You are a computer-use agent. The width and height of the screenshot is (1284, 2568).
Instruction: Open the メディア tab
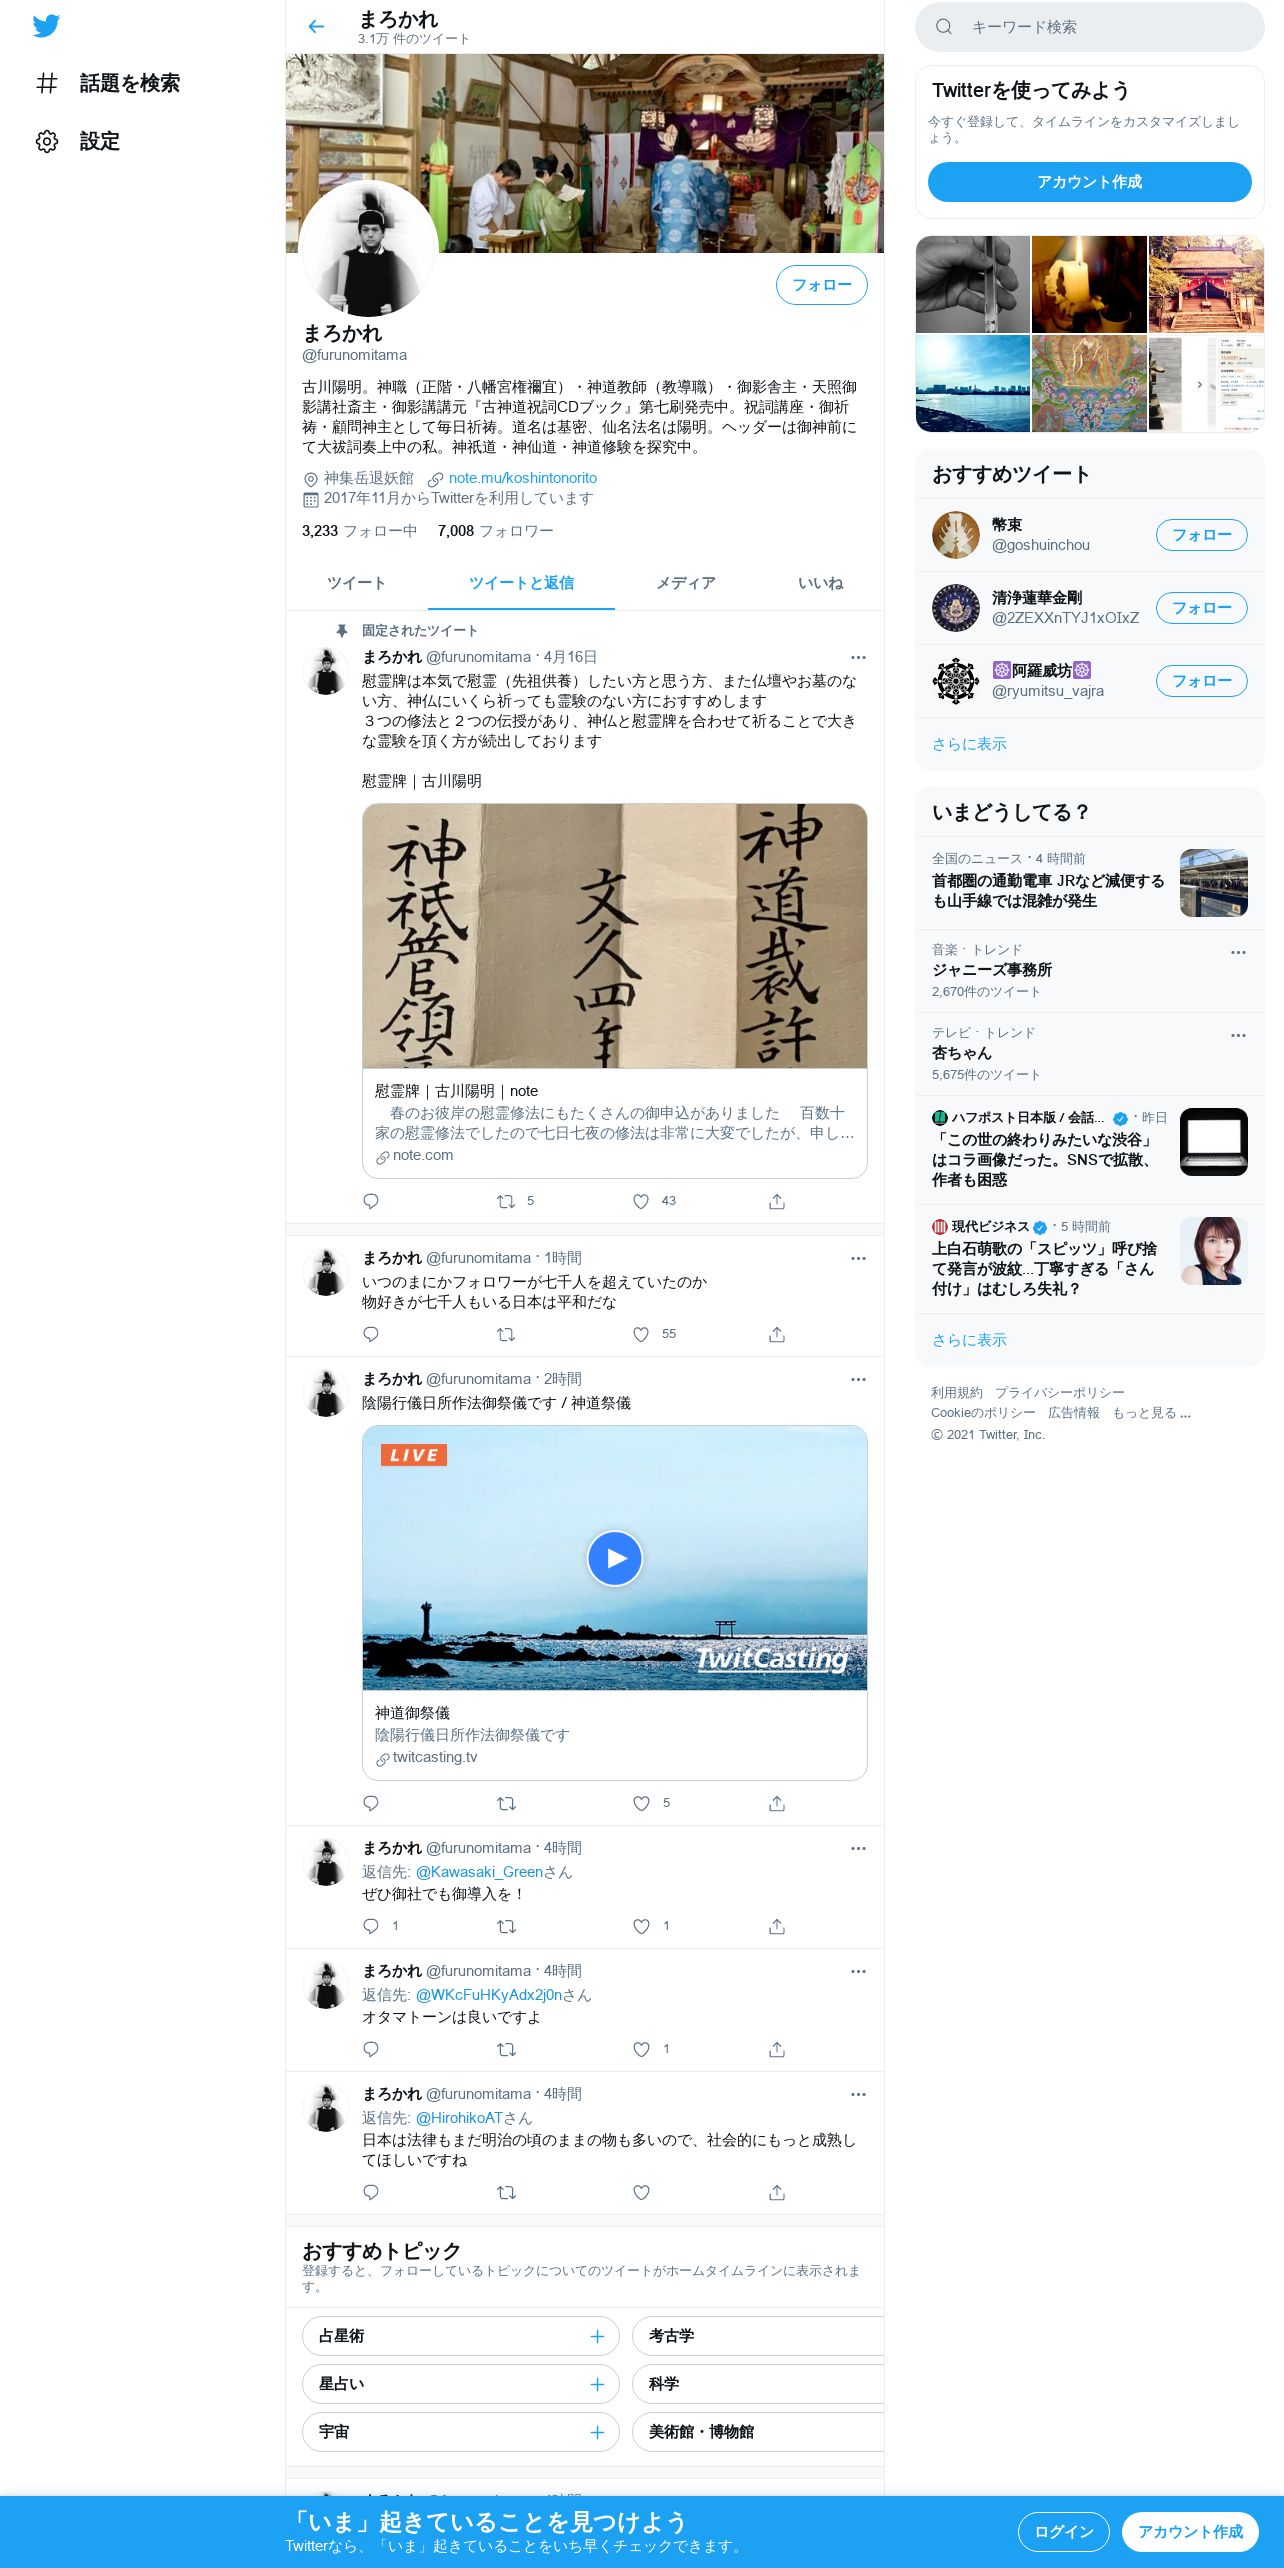click(x=686, y=583)
